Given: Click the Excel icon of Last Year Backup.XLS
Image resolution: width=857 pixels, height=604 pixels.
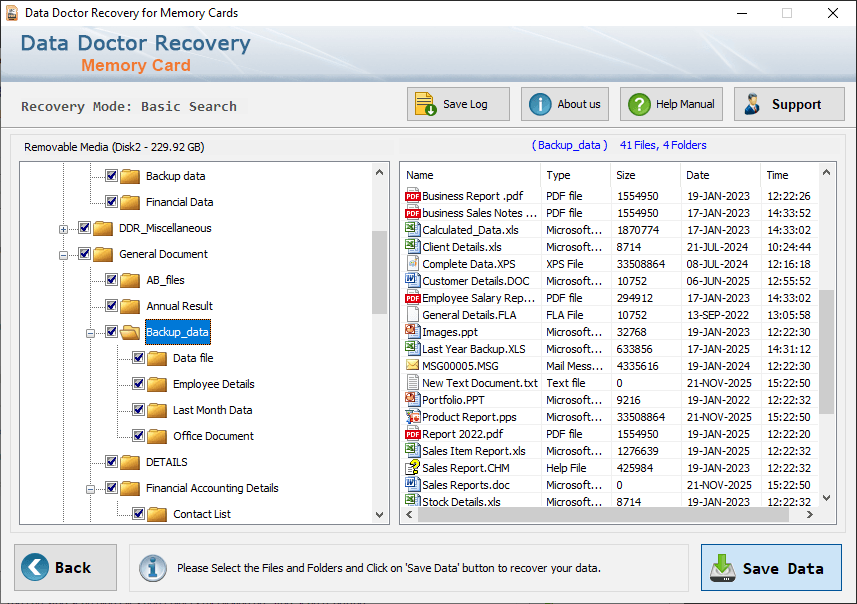Looking at the screenshot, I should tap(412, 348).
